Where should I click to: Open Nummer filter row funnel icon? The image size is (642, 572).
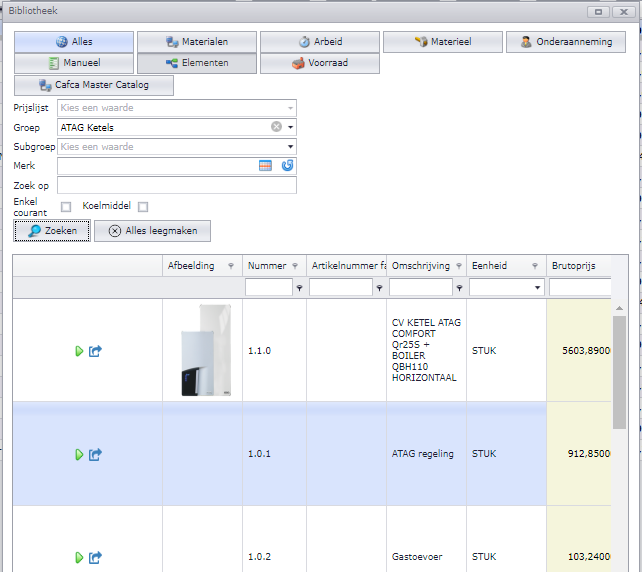coord(299,288)
